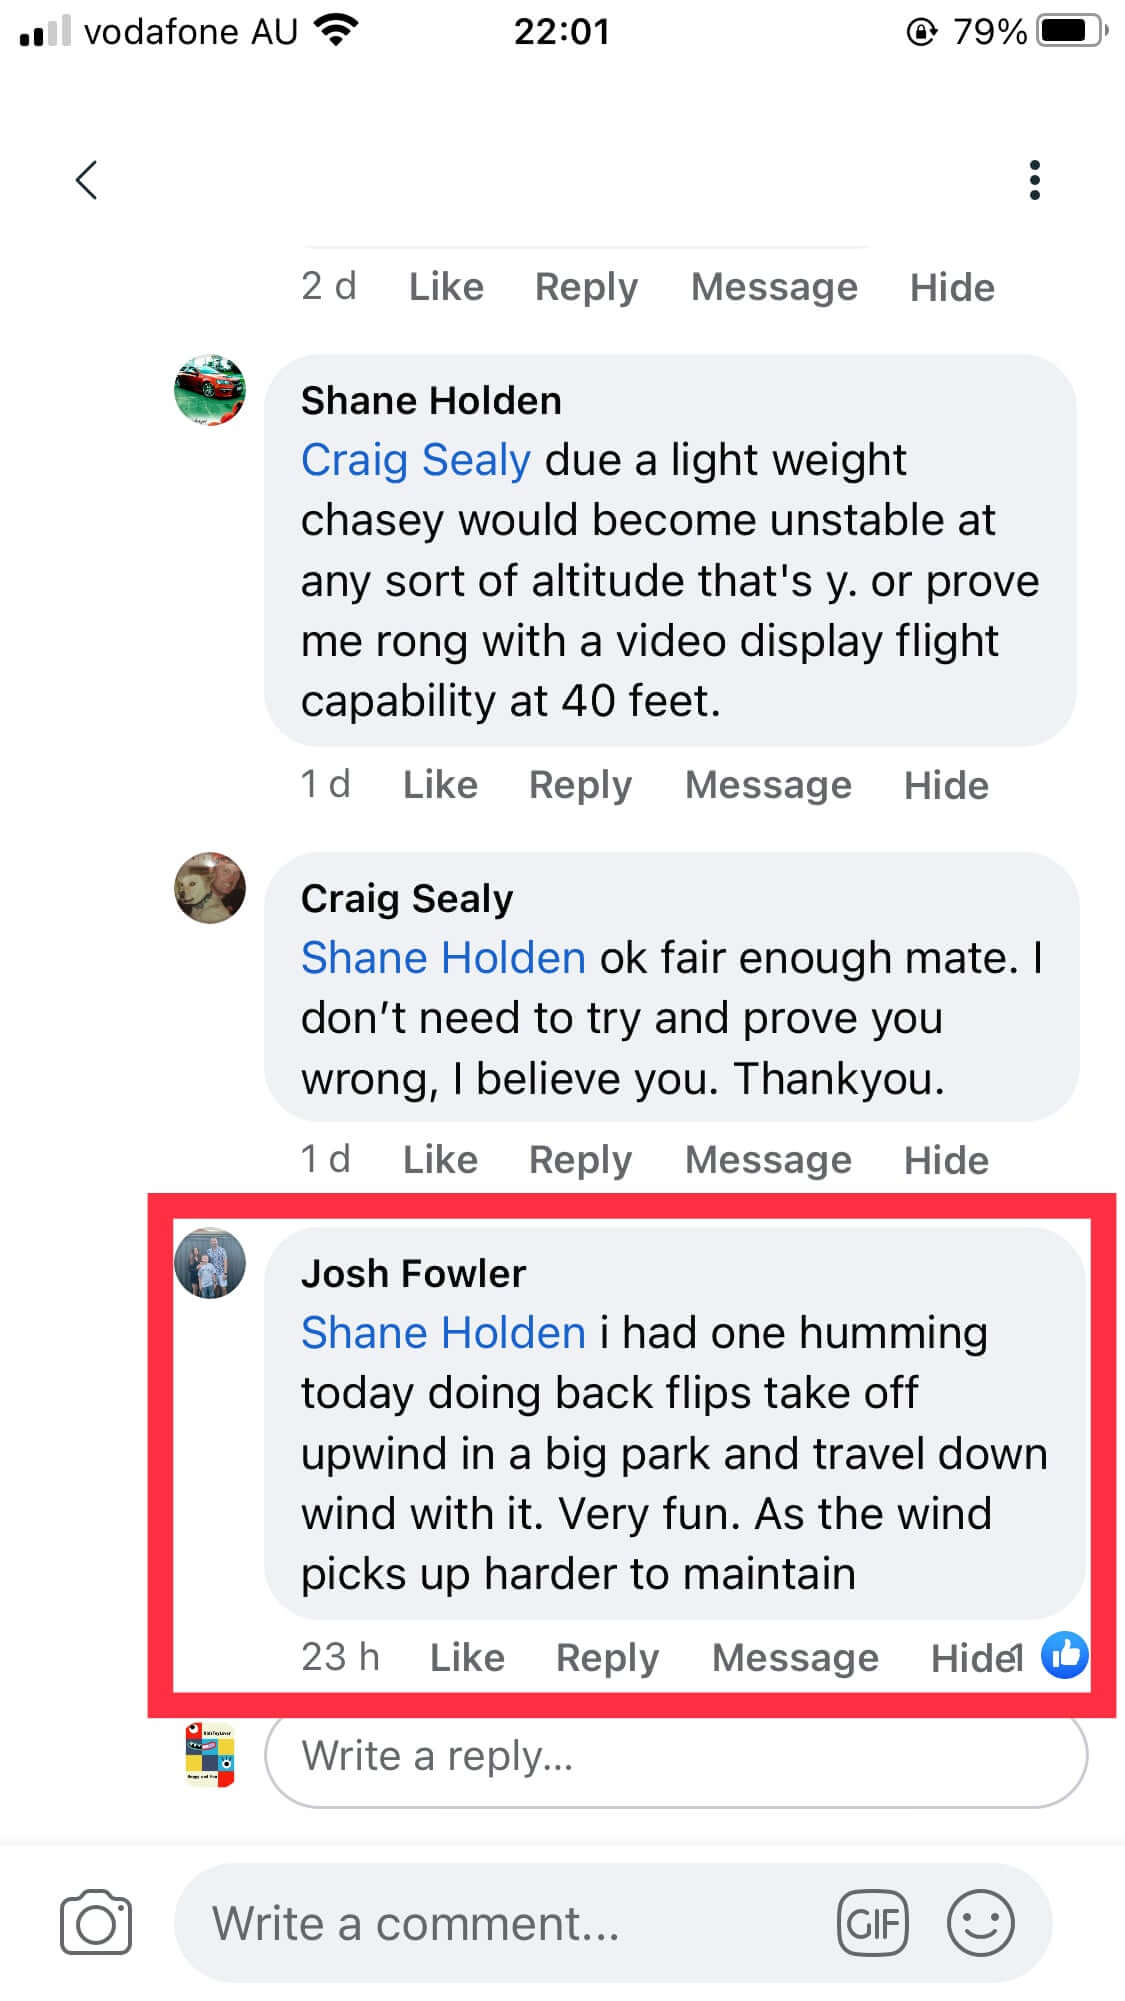Viewport: 1125px width, 2001px height.
Task: Message Shane Holden from his comment
Action: (x=768, y=785)
